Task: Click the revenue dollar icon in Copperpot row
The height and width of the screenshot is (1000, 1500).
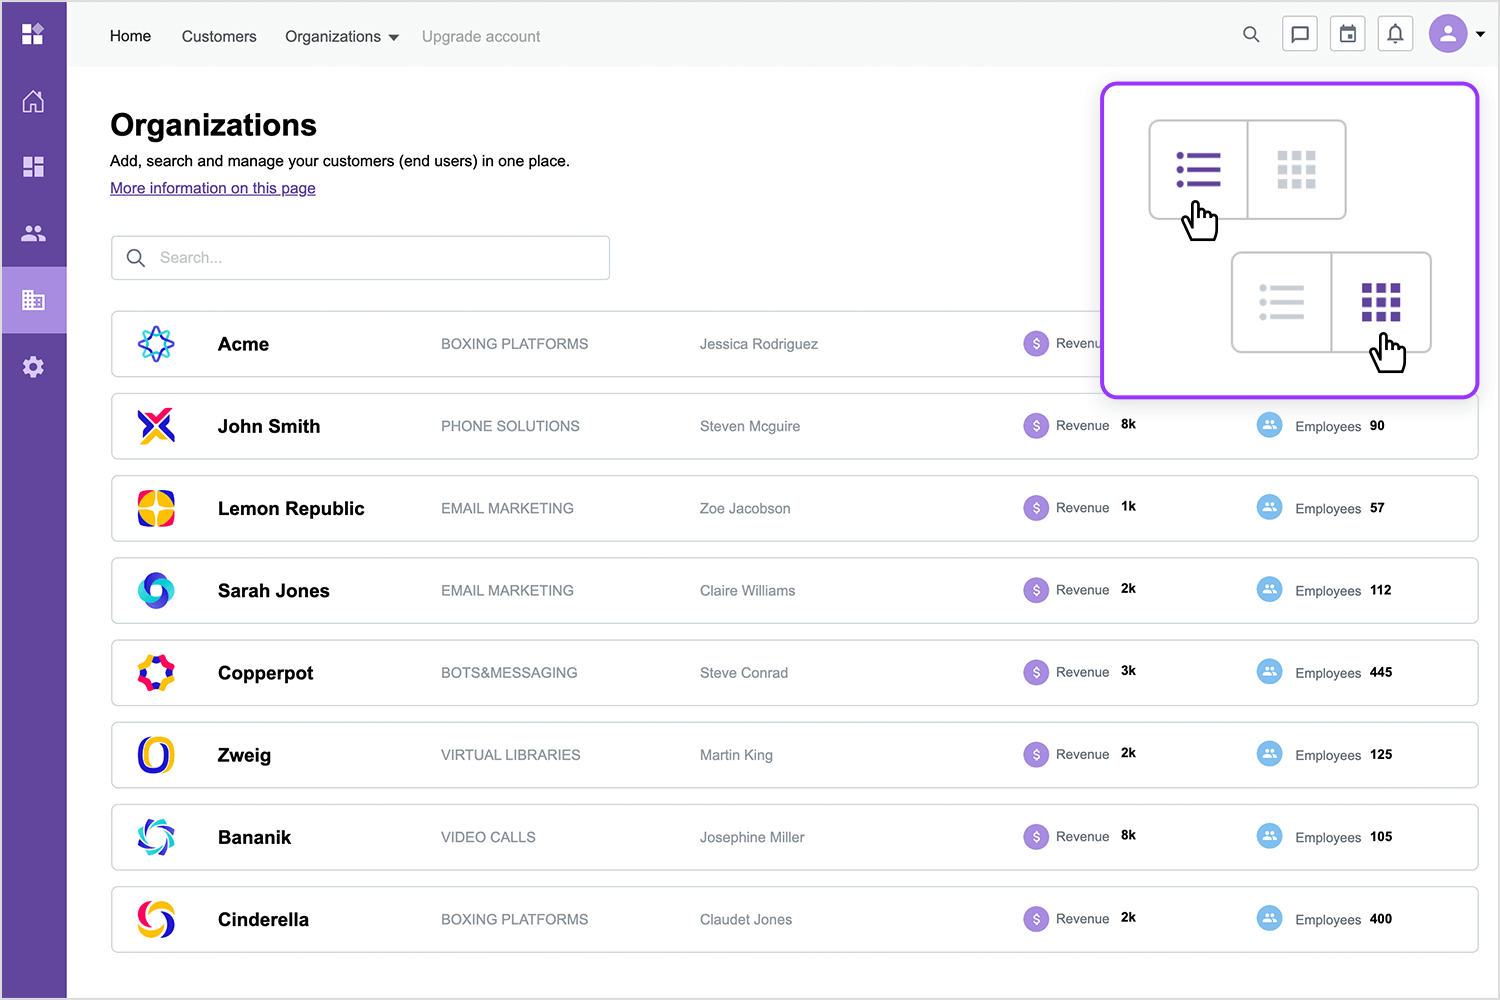Action: (1036, 673)
